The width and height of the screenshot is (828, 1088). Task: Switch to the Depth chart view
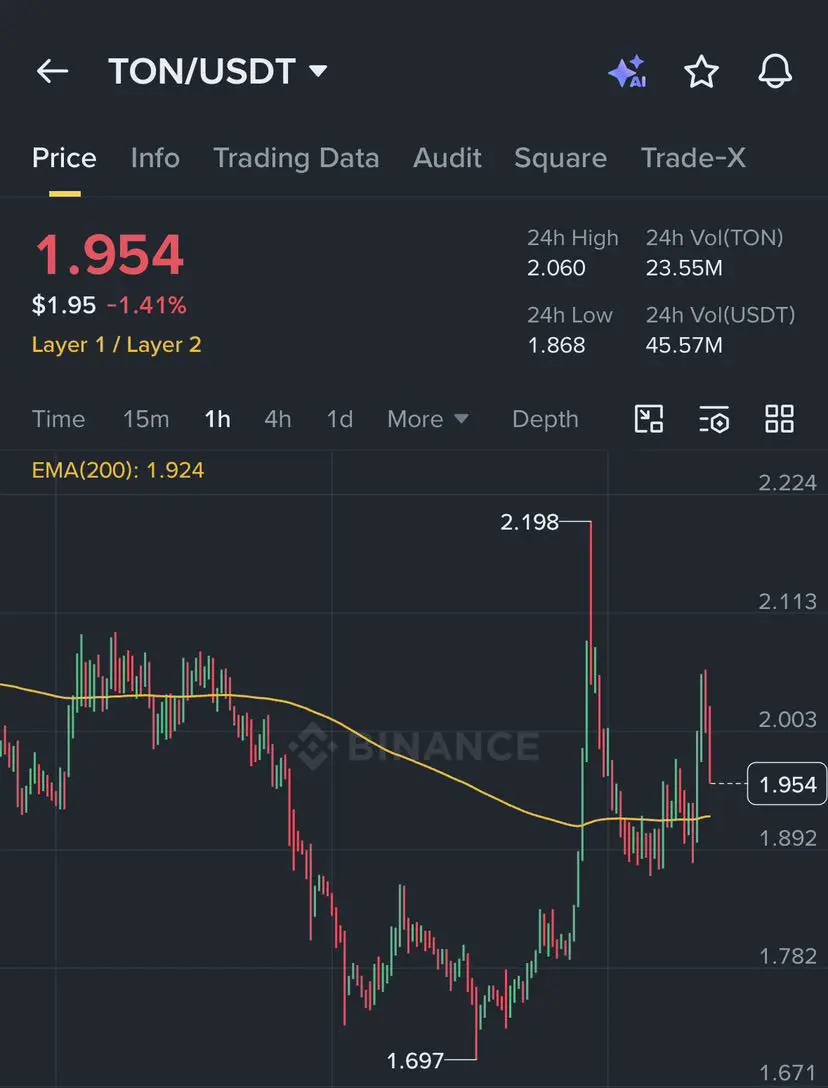click(x=545, y=419)
